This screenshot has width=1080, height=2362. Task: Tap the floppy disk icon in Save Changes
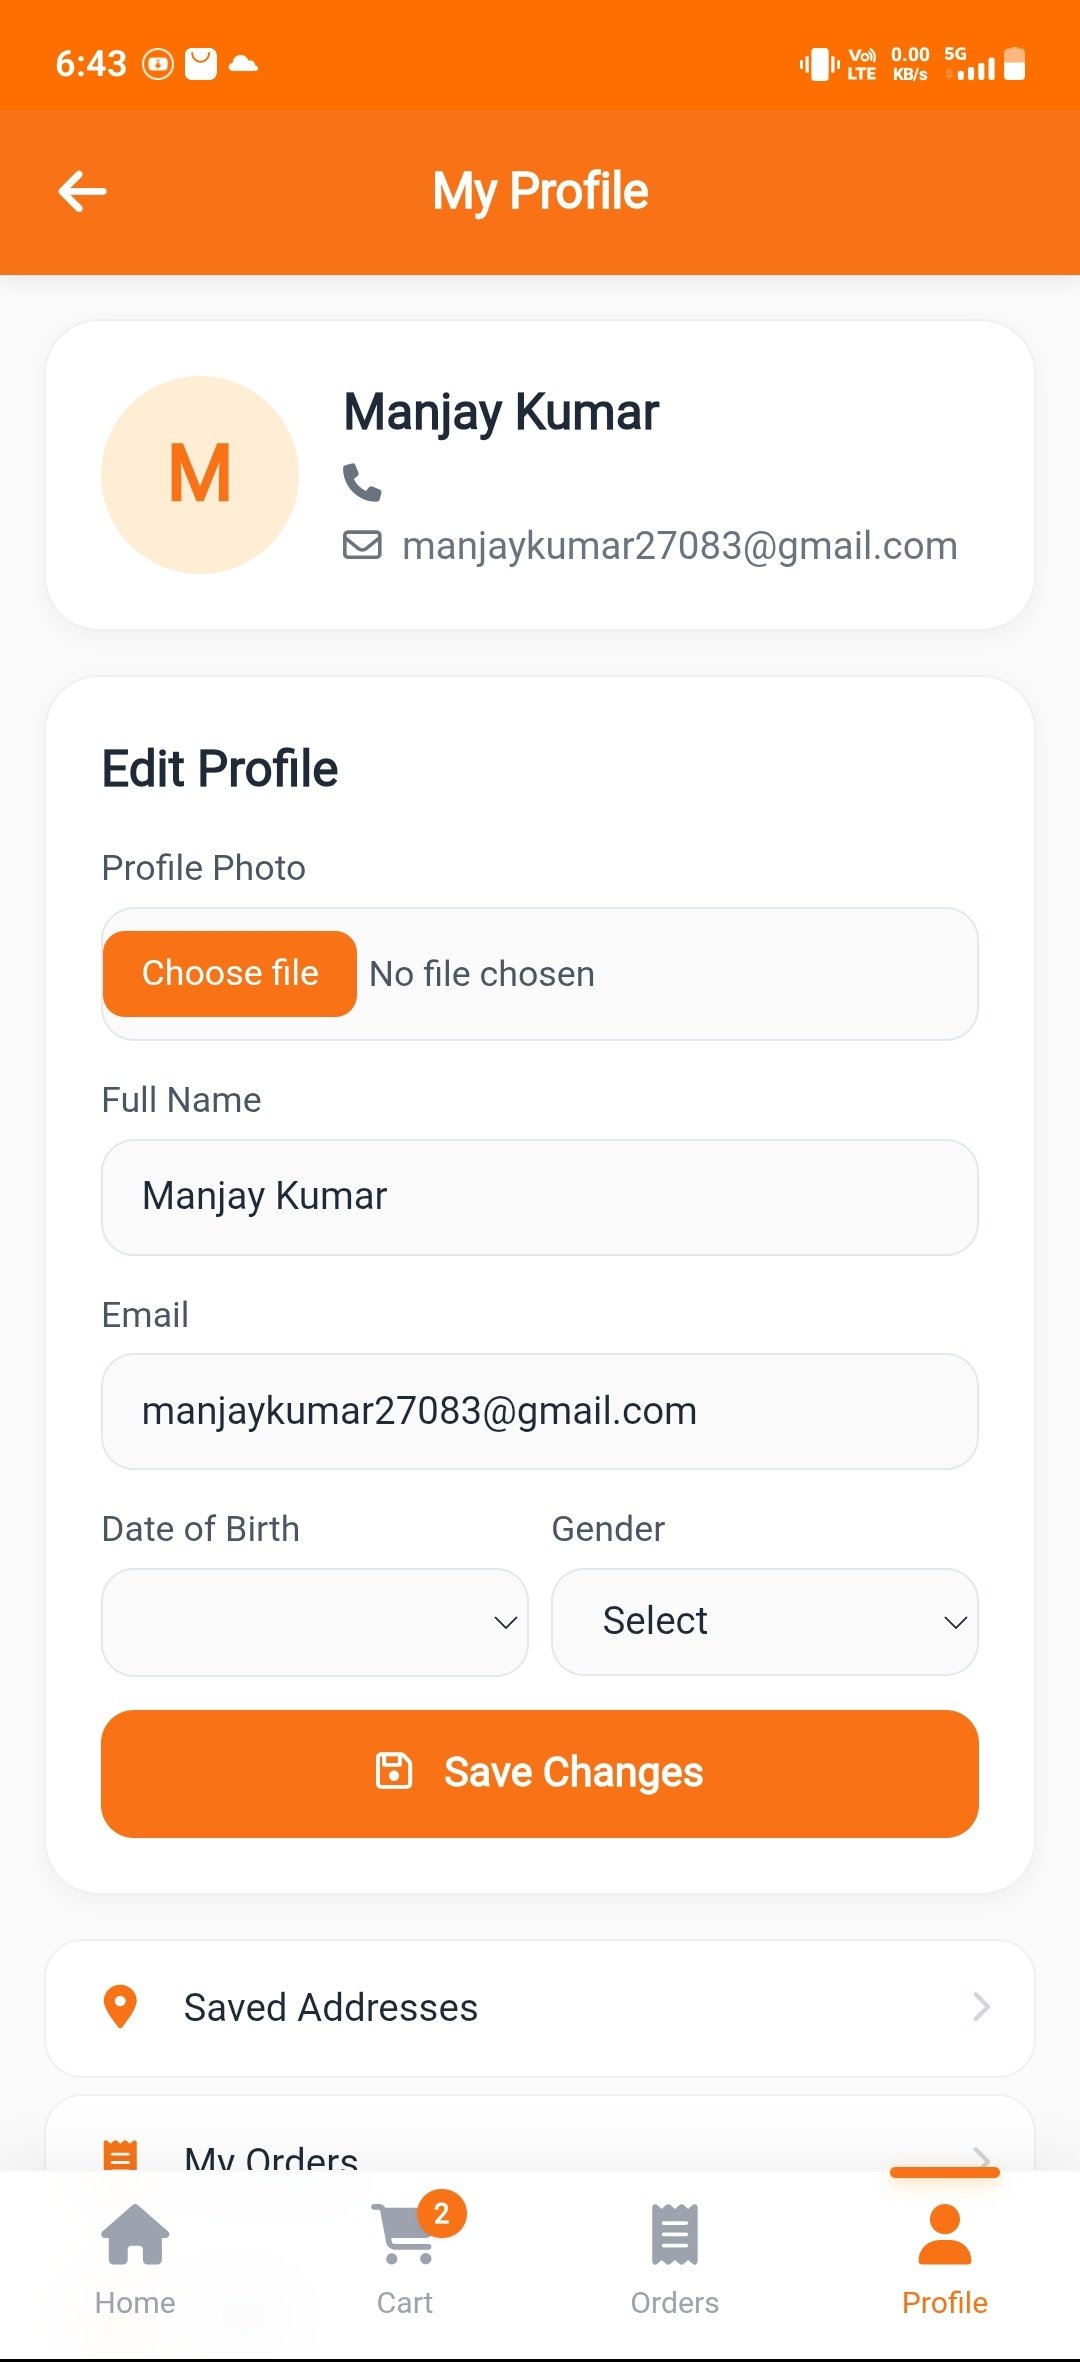click(394, 1771)
